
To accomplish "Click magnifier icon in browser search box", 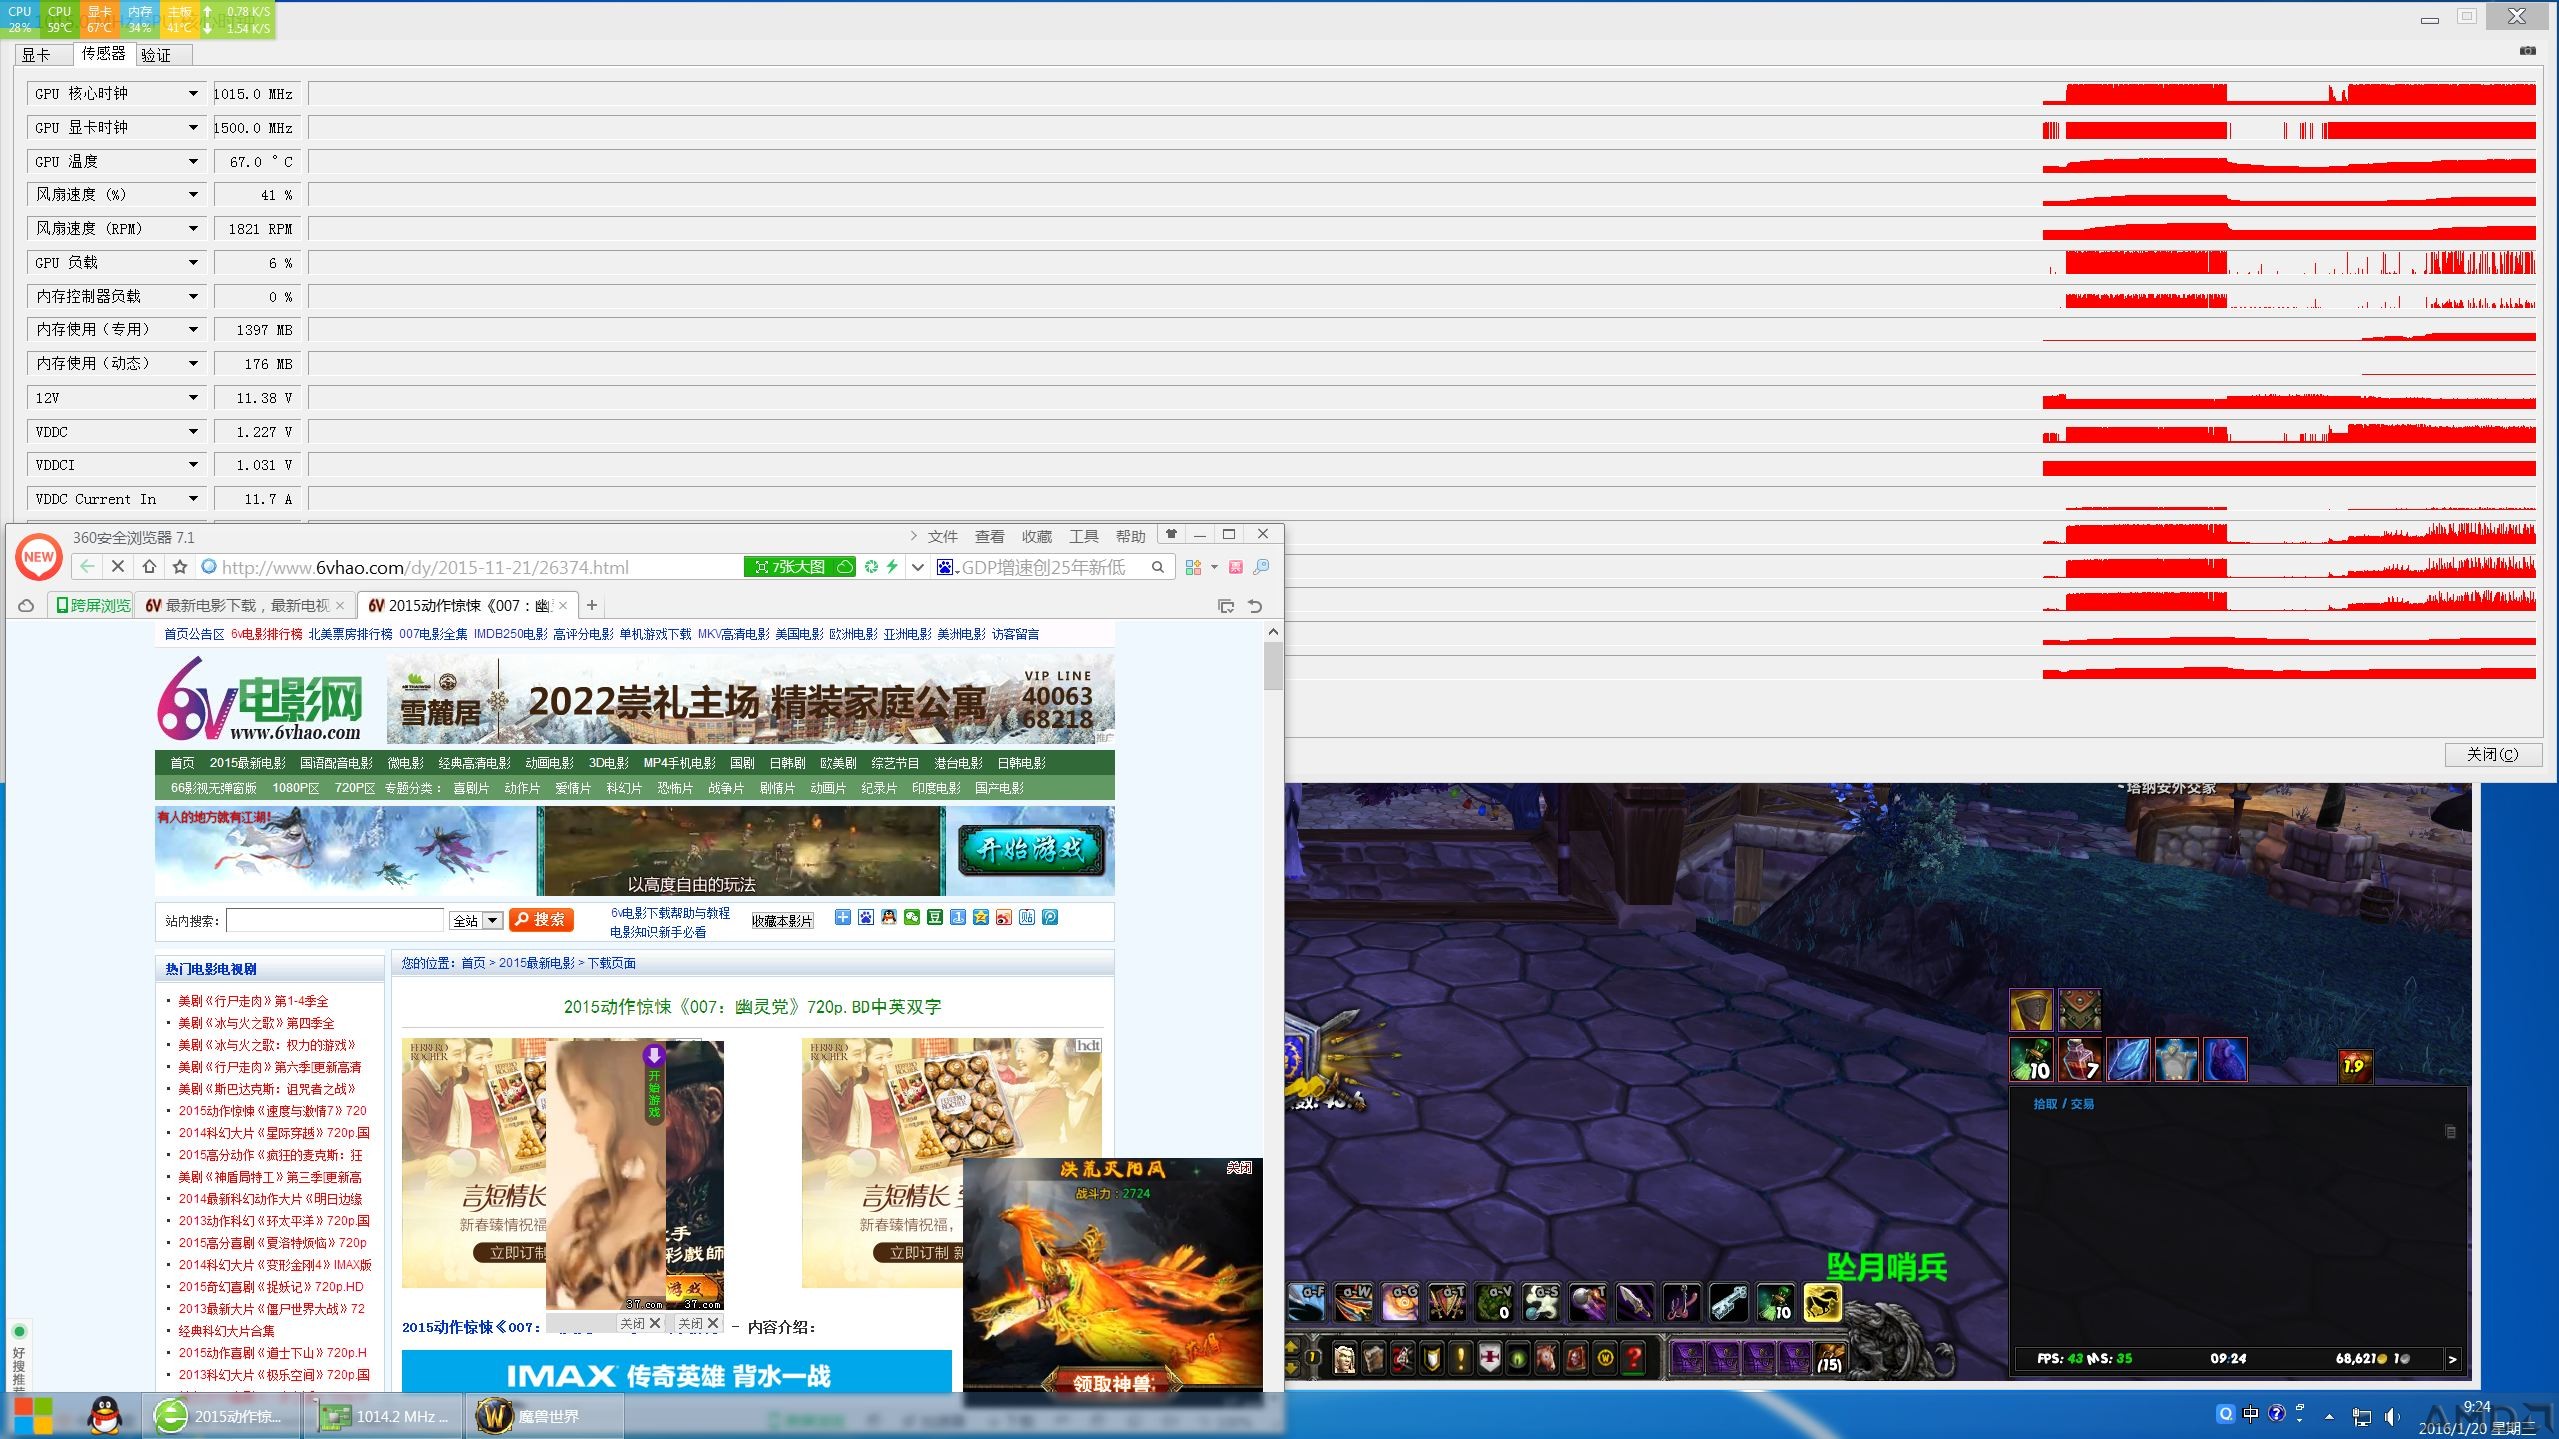I will pos(1158,567).
